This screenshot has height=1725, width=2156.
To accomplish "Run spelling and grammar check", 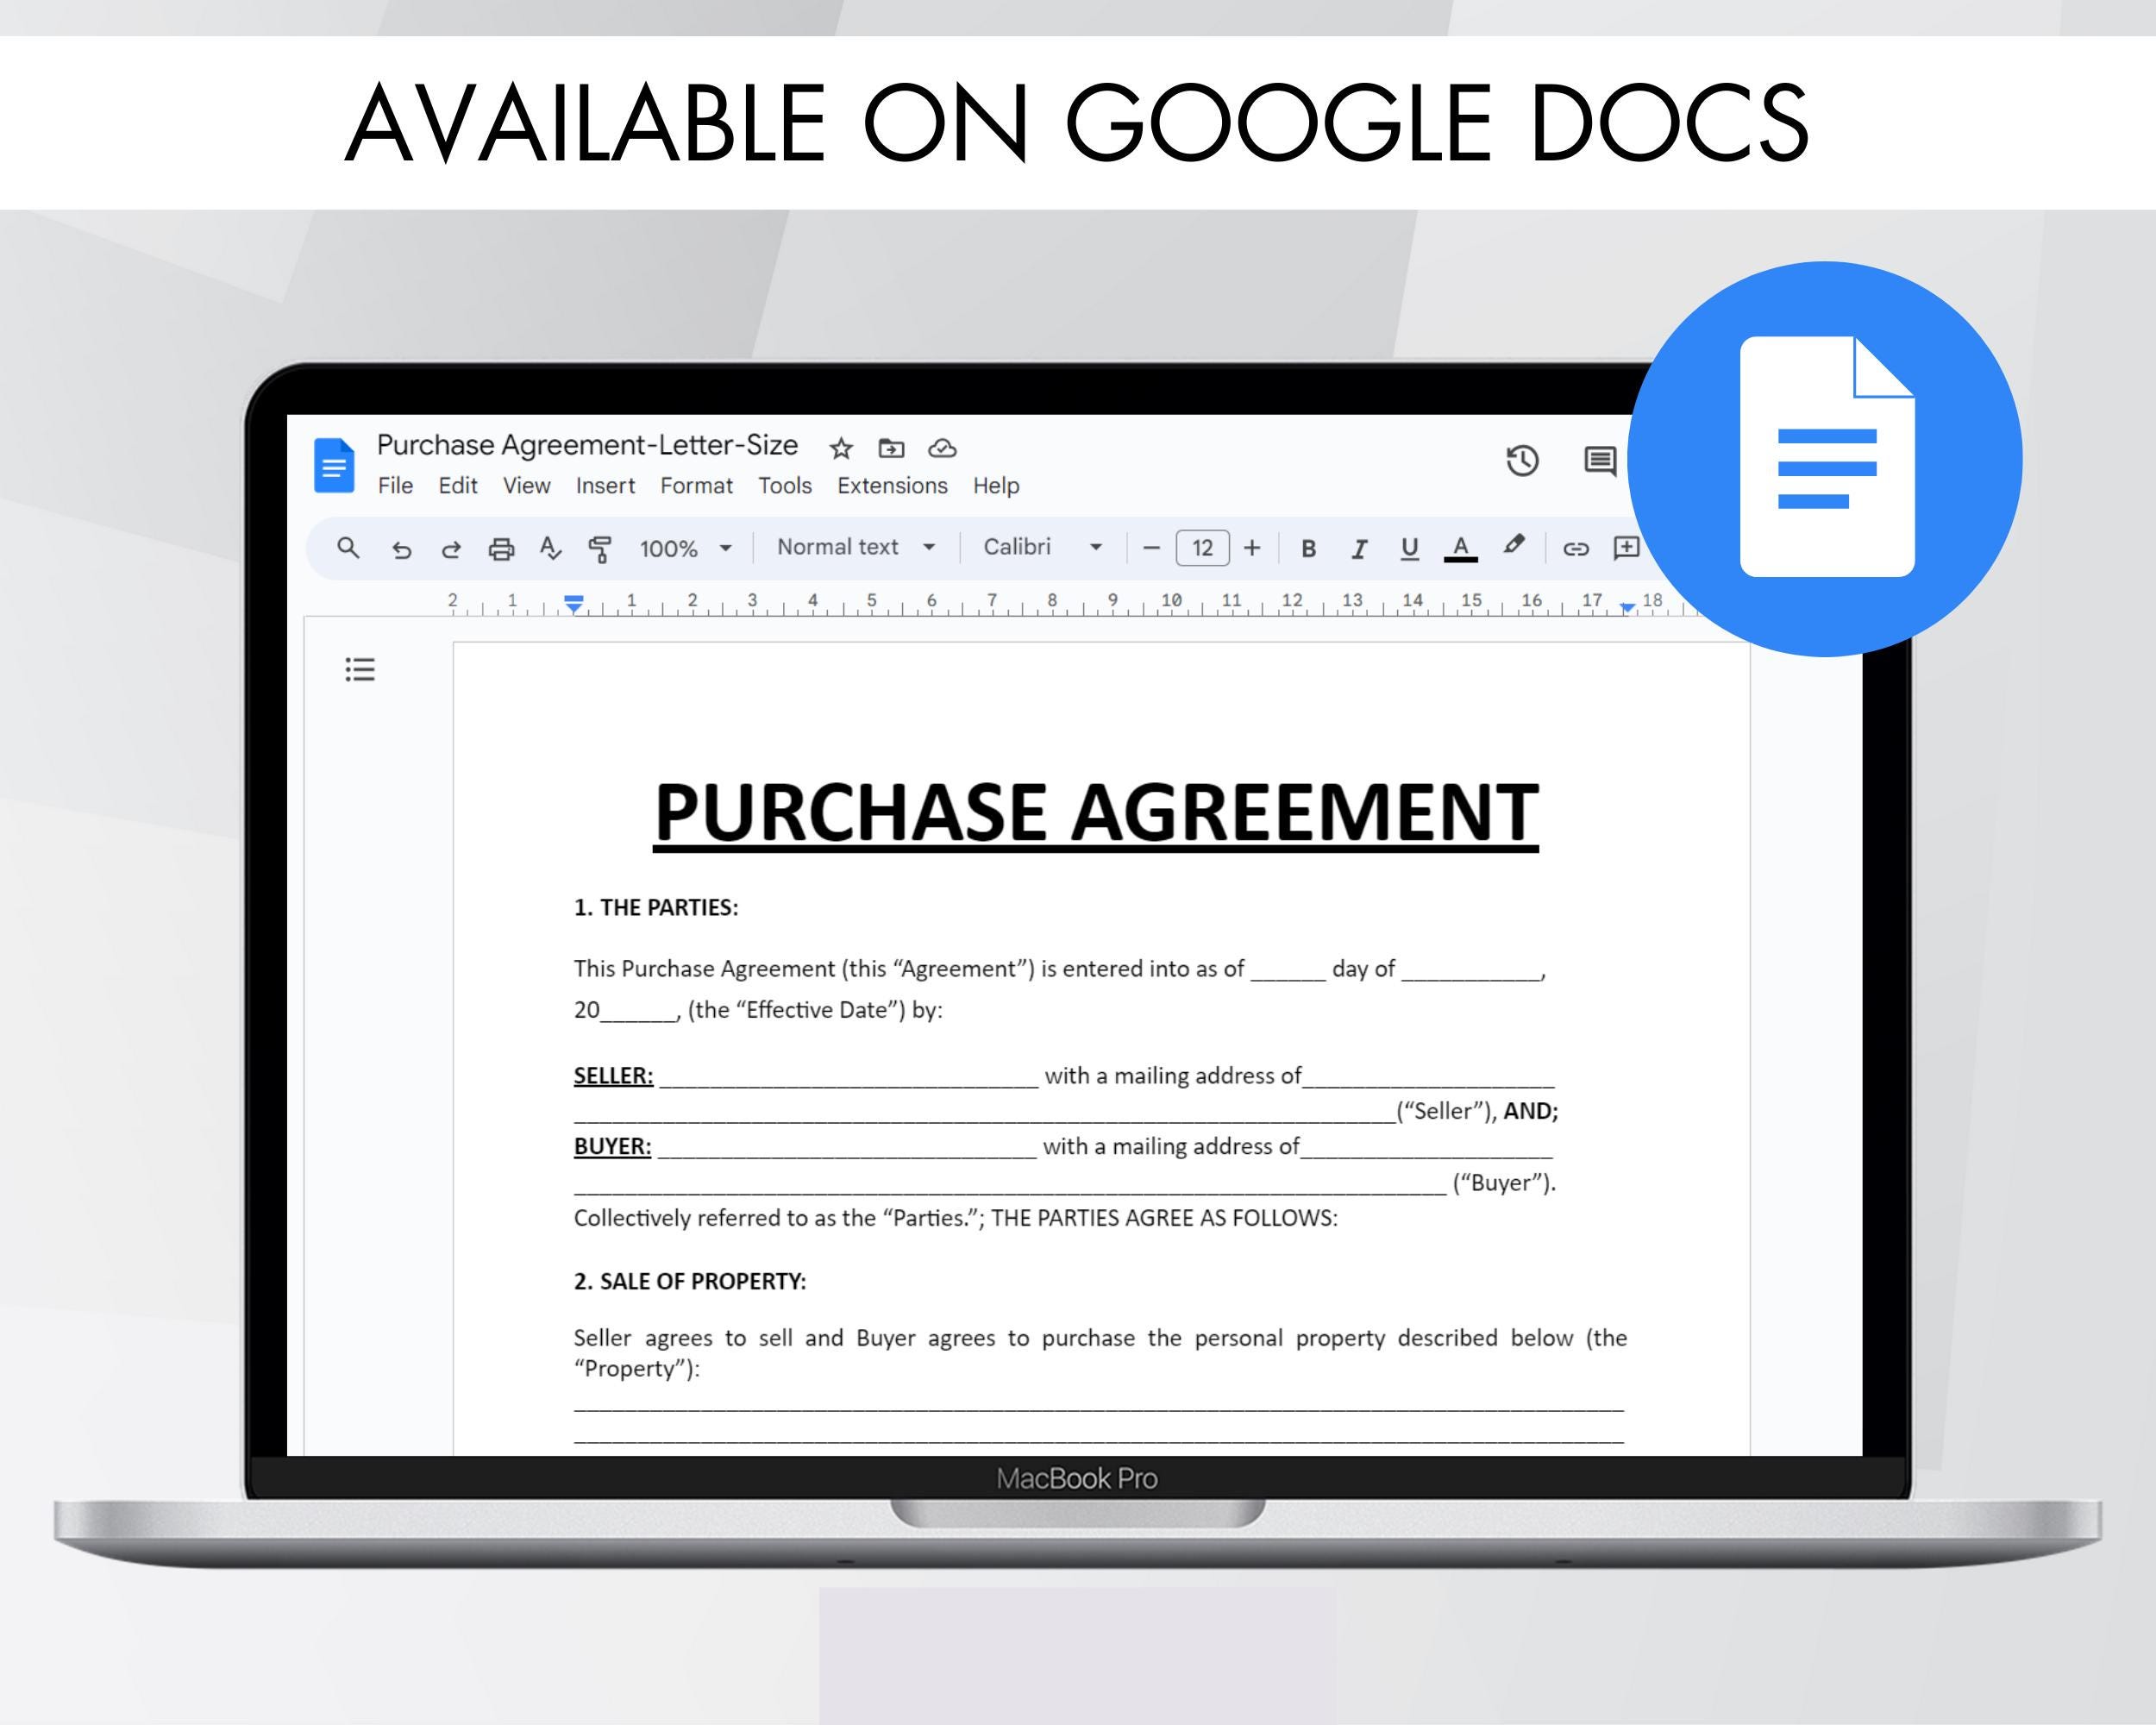I will point(550,548).
